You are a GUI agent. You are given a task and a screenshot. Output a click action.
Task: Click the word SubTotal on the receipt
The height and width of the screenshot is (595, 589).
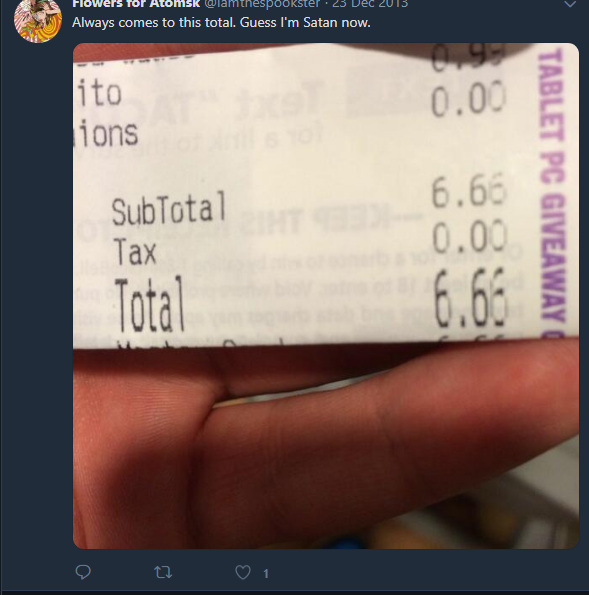tap(169, 209)
